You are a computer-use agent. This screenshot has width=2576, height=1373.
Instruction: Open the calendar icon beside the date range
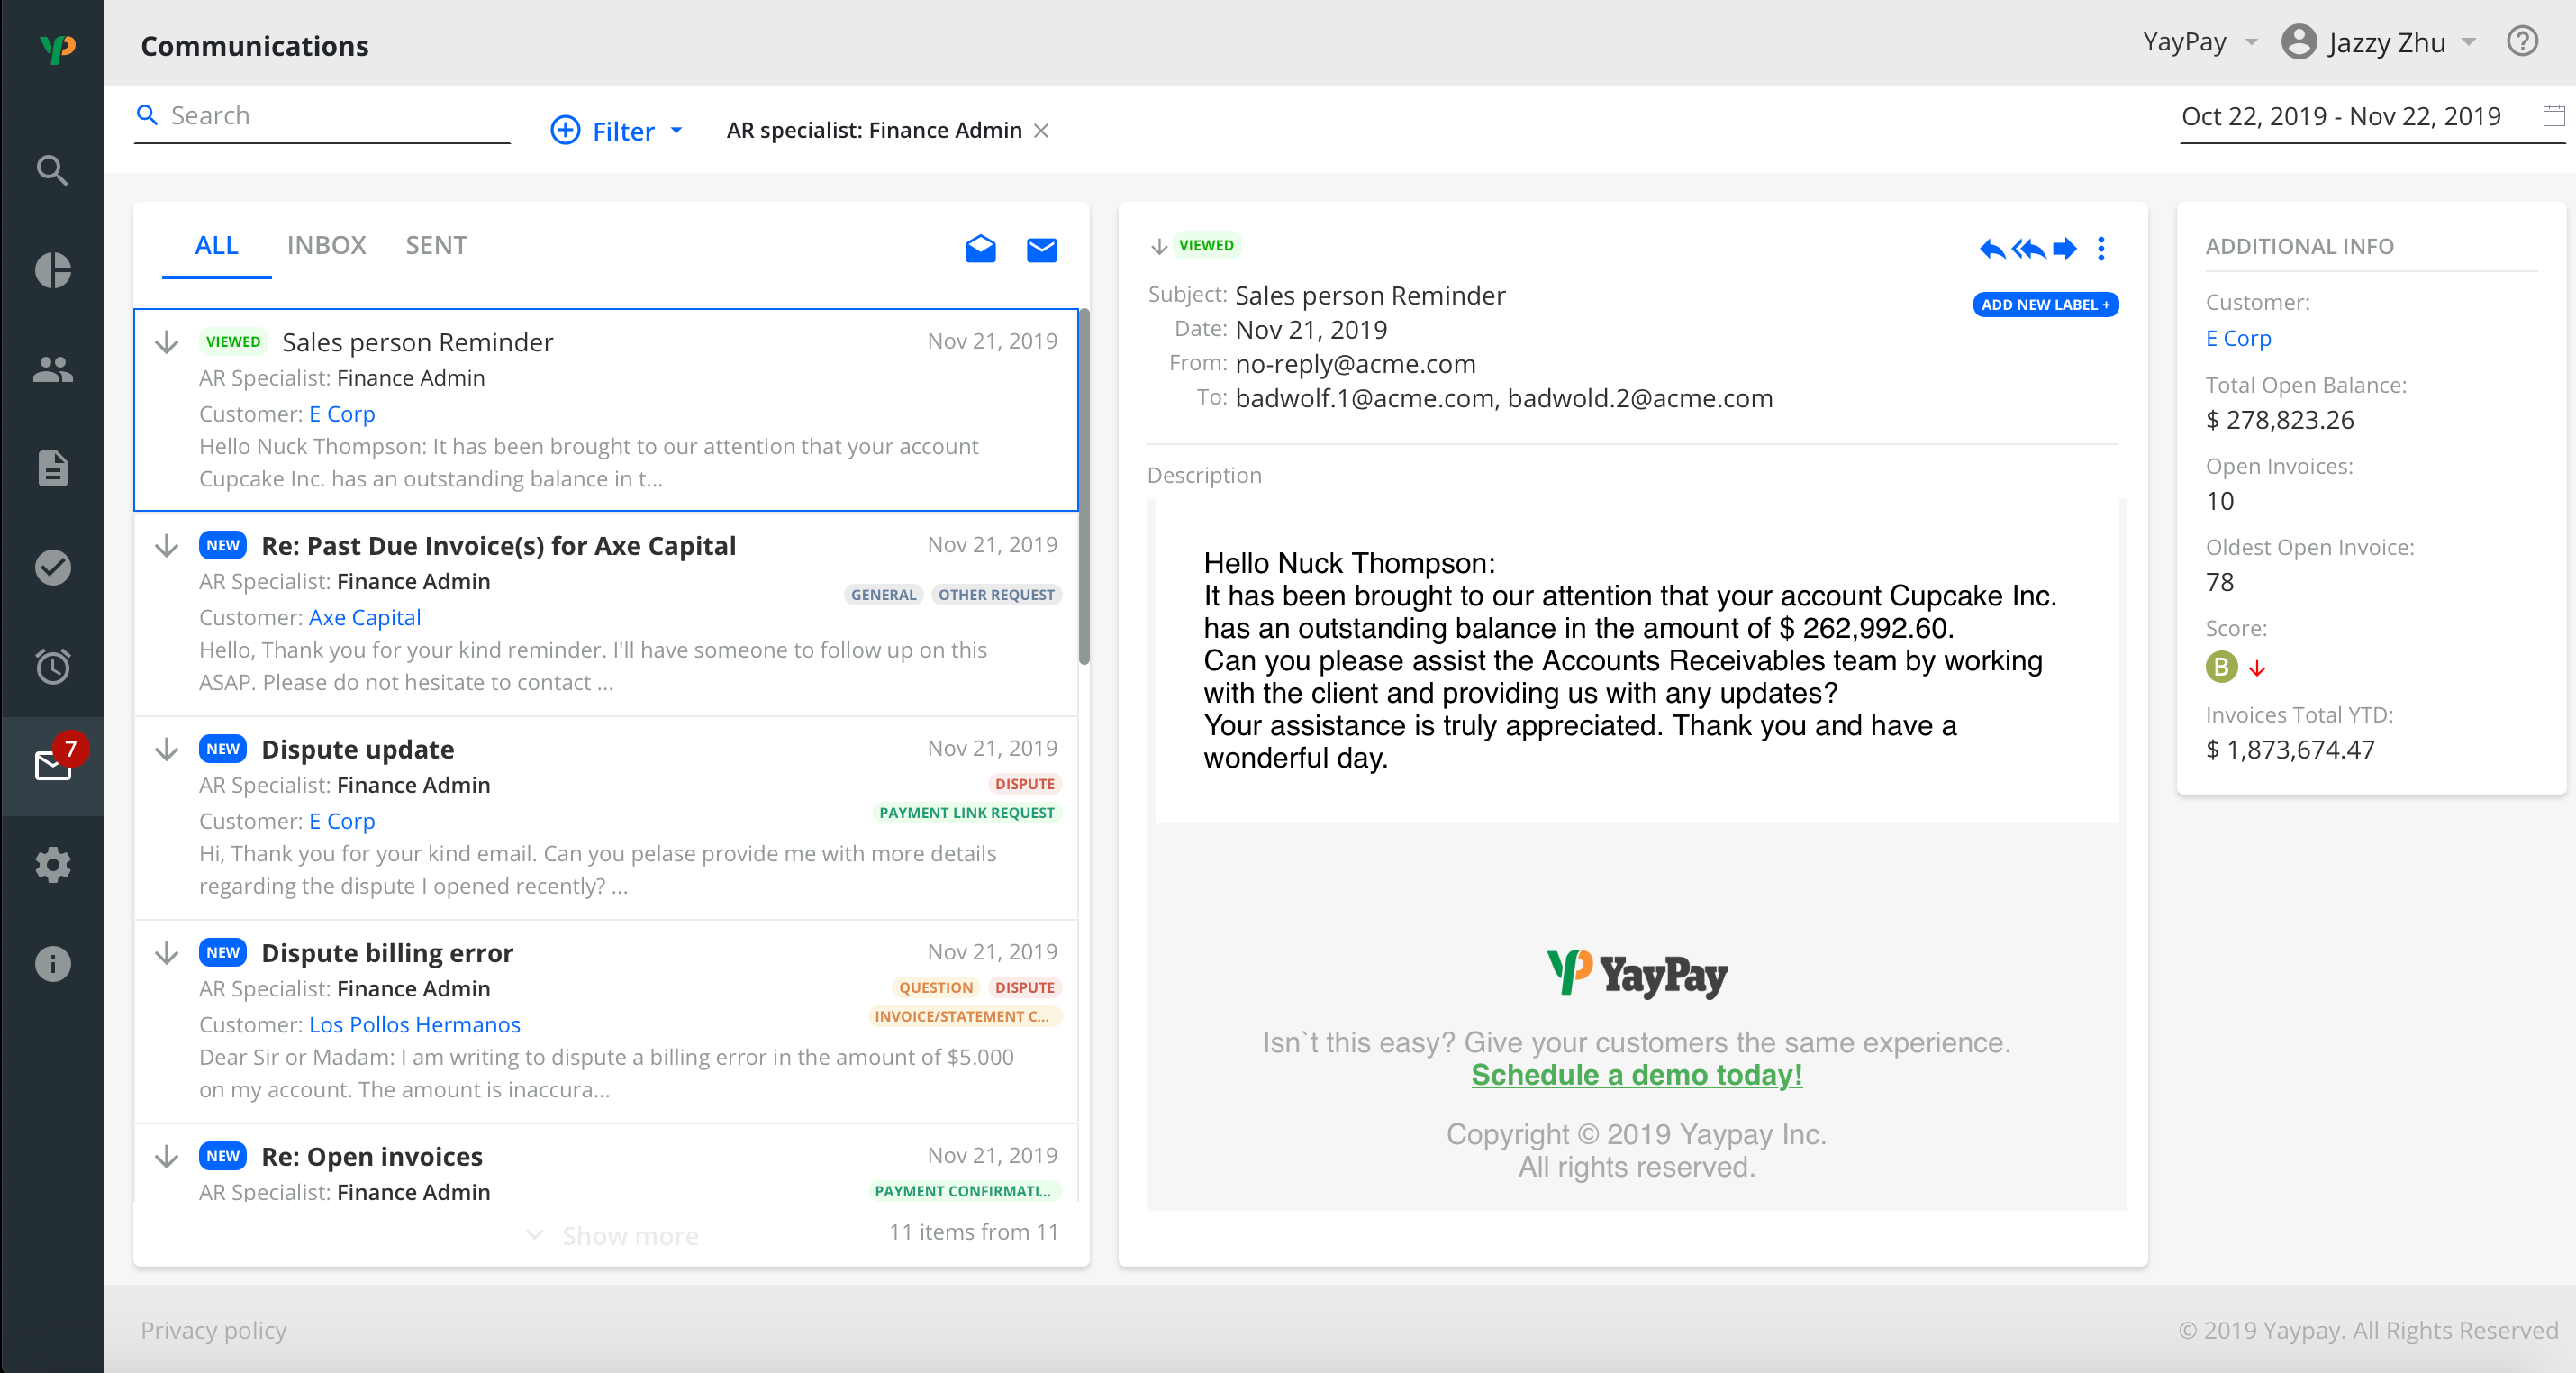pyautogui.click(x=2553, y=116)
